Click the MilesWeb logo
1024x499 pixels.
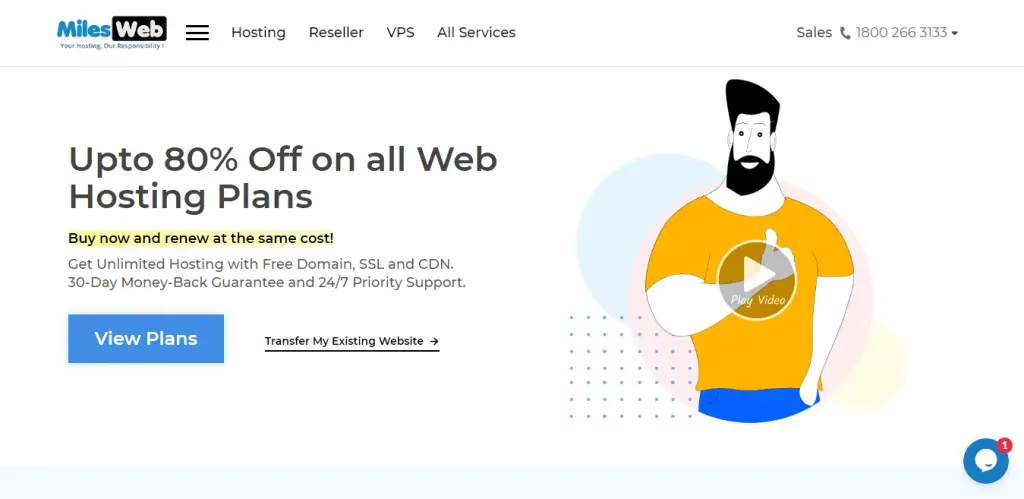coord(112,33)
